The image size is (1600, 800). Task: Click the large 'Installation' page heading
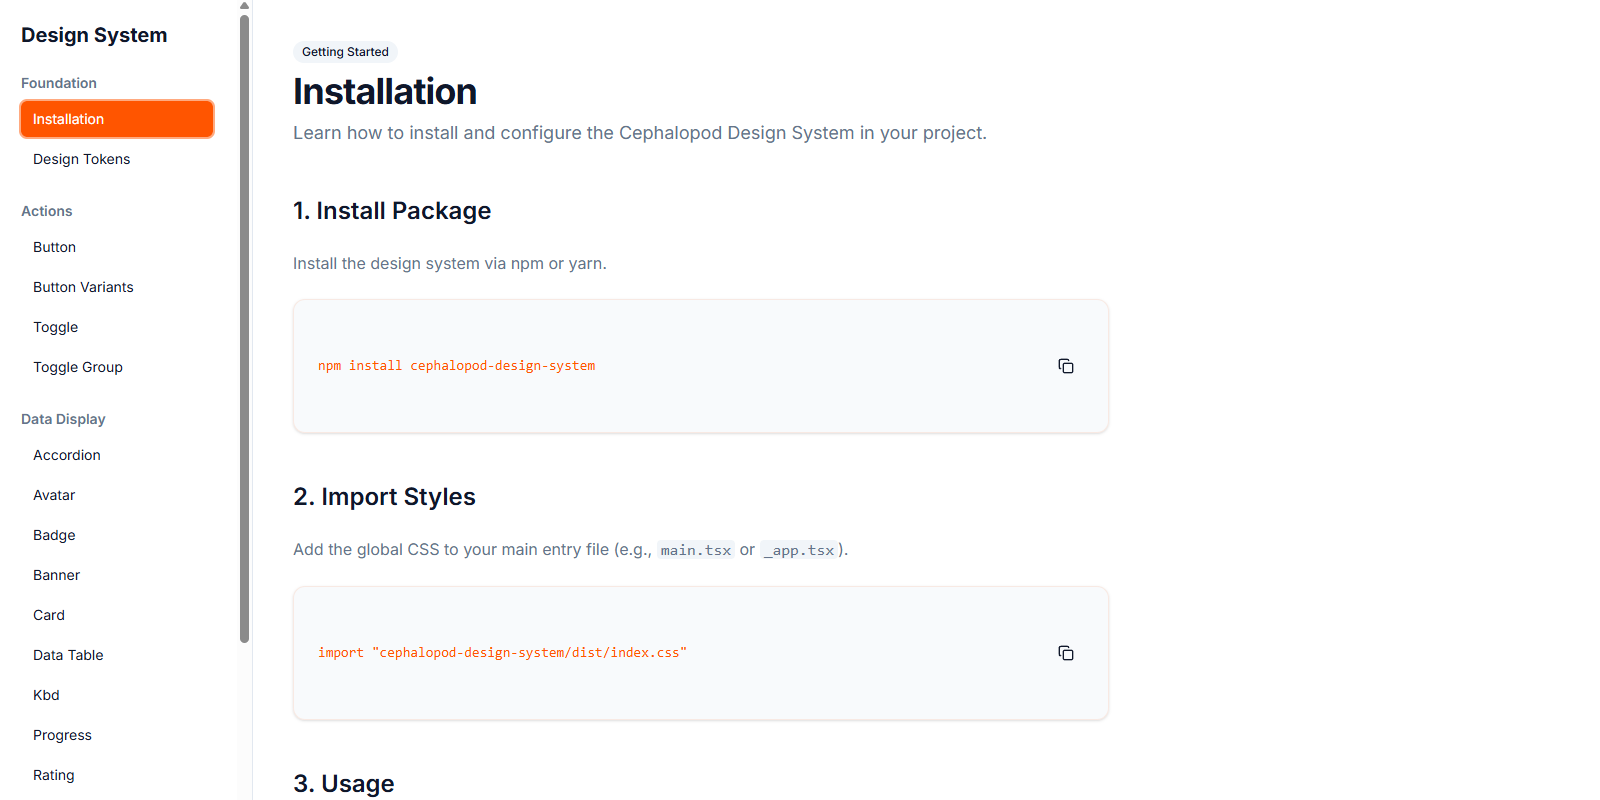[x=385, y=92]
